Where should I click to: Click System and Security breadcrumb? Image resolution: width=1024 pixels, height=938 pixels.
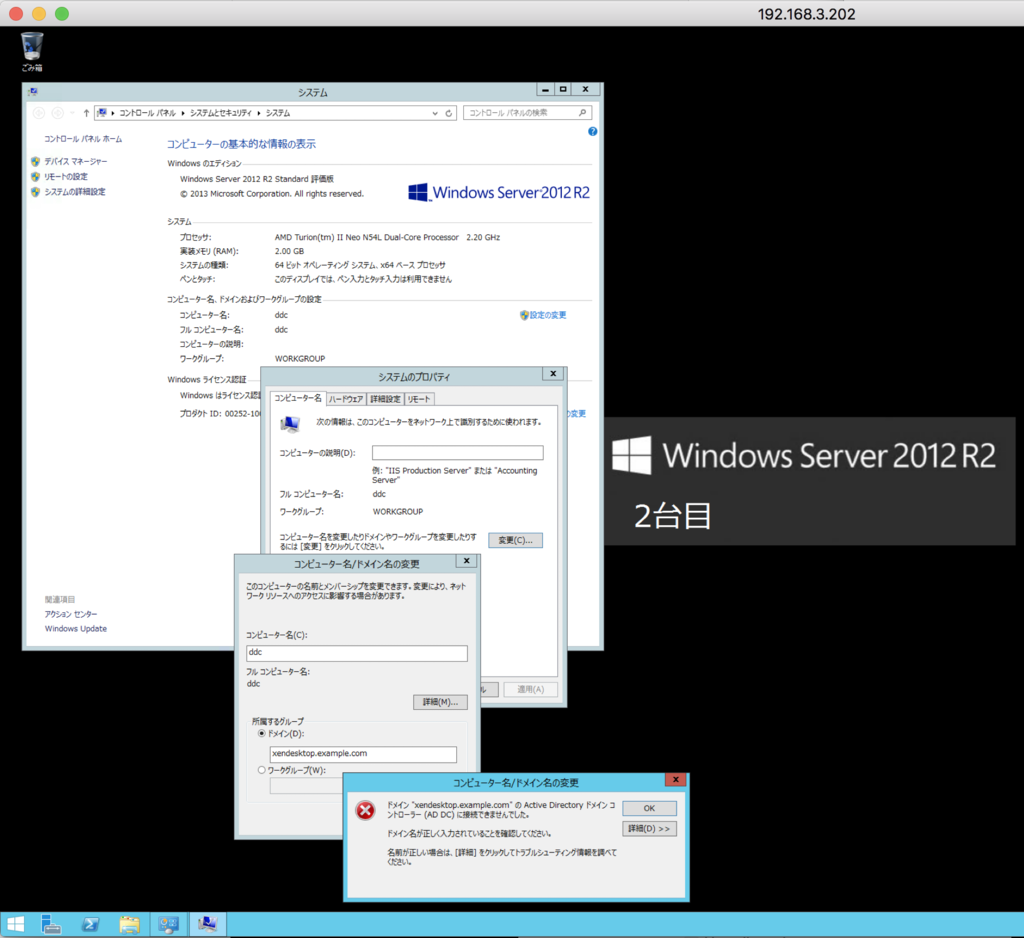pyautogui.click(x=221, y=113)
